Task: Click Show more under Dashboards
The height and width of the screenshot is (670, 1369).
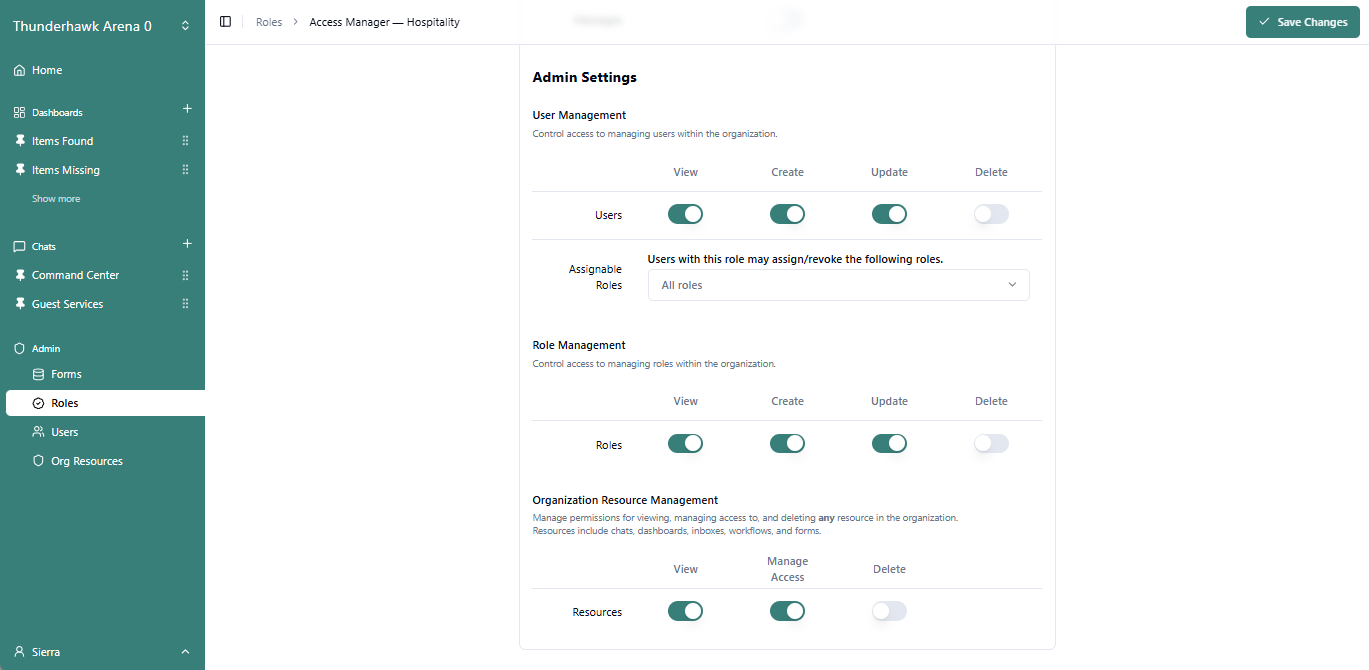Action: coord(56,199)
